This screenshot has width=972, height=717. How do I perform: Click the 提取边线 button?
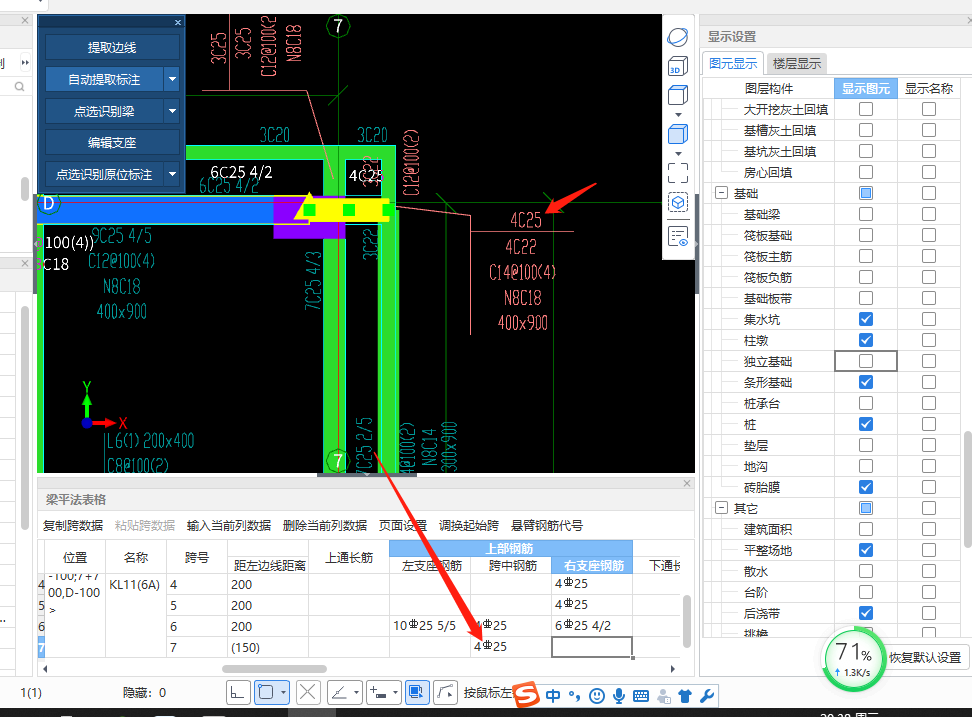tap(112, 47)
